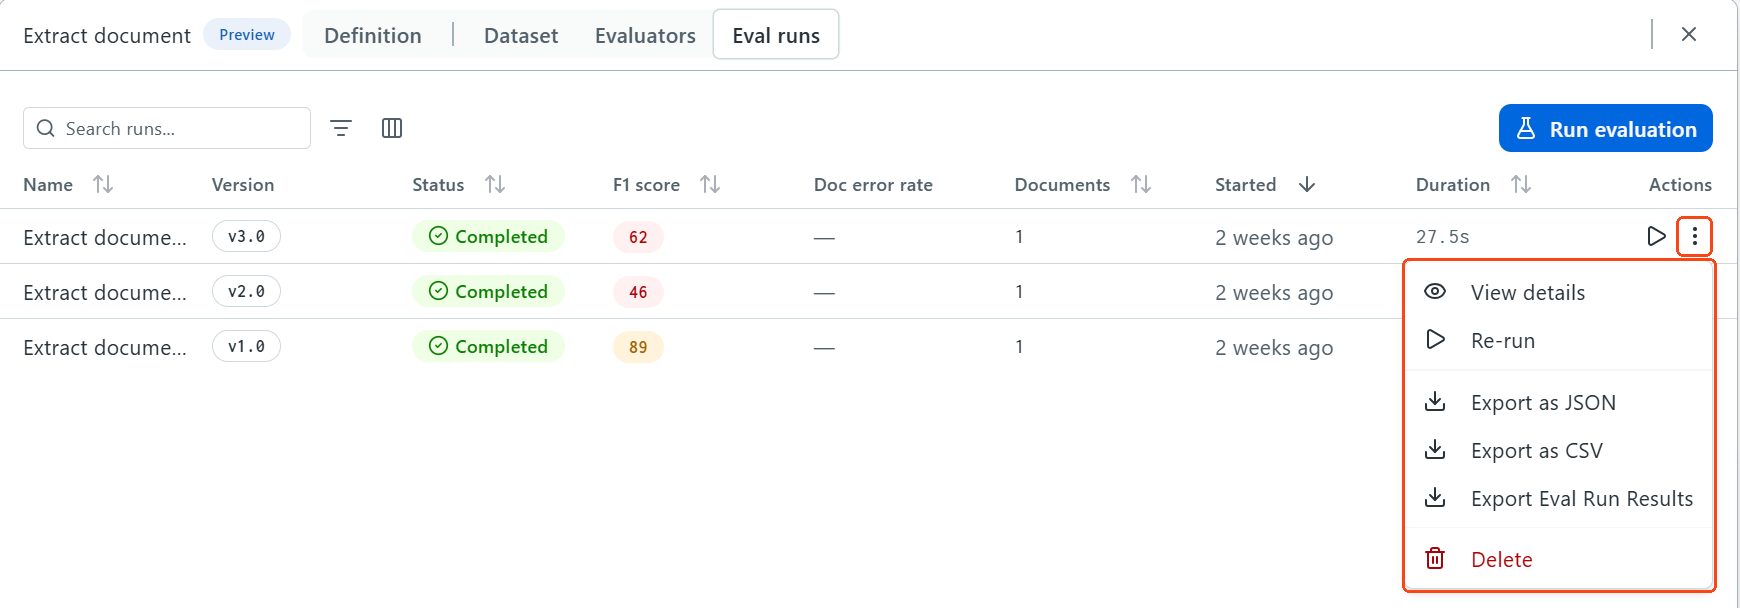Choose Export as CSV
1740x608 pixels.
click(1559, 450)
